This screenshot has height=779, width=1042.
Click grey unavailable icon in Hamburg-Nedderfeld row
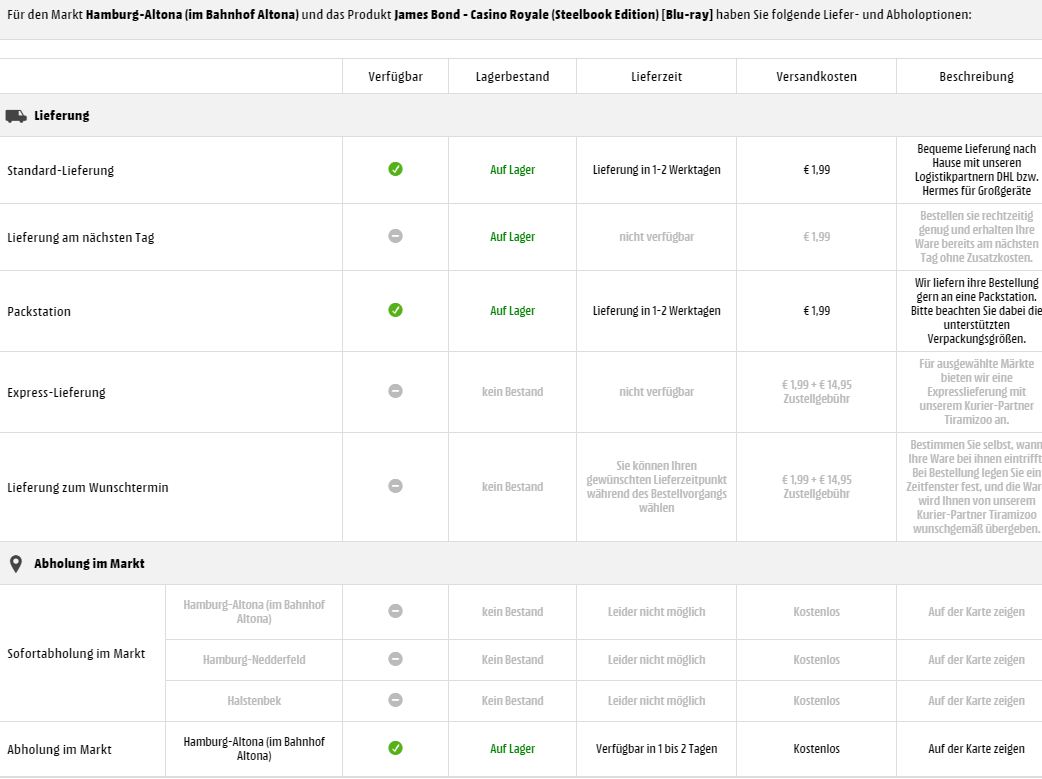click(395, 660)
